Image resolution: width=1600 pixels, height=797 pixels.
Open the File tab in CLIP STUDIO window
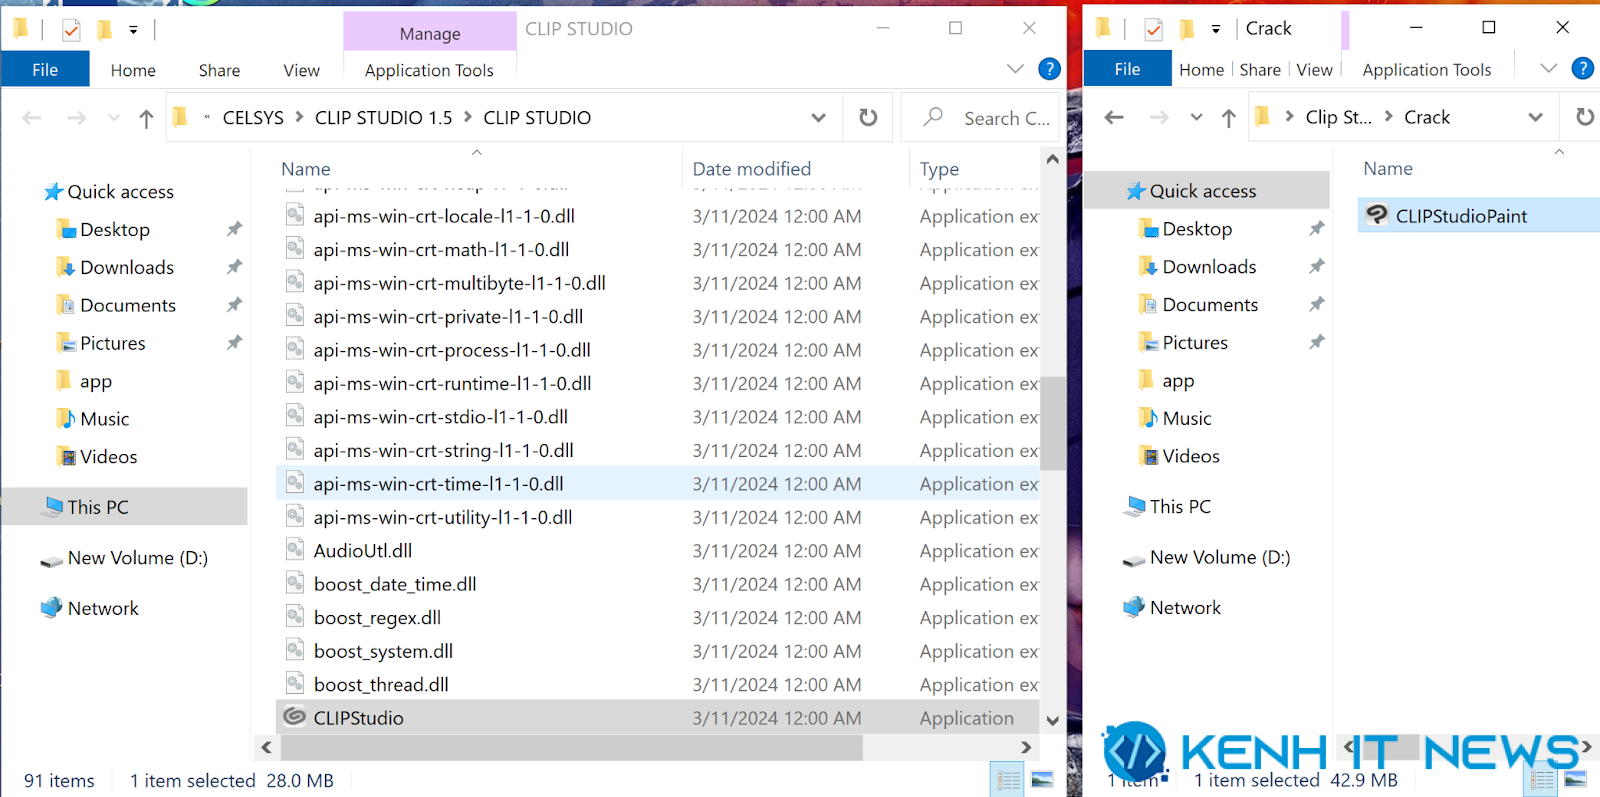pyautogui.click(x=45, y=69)
